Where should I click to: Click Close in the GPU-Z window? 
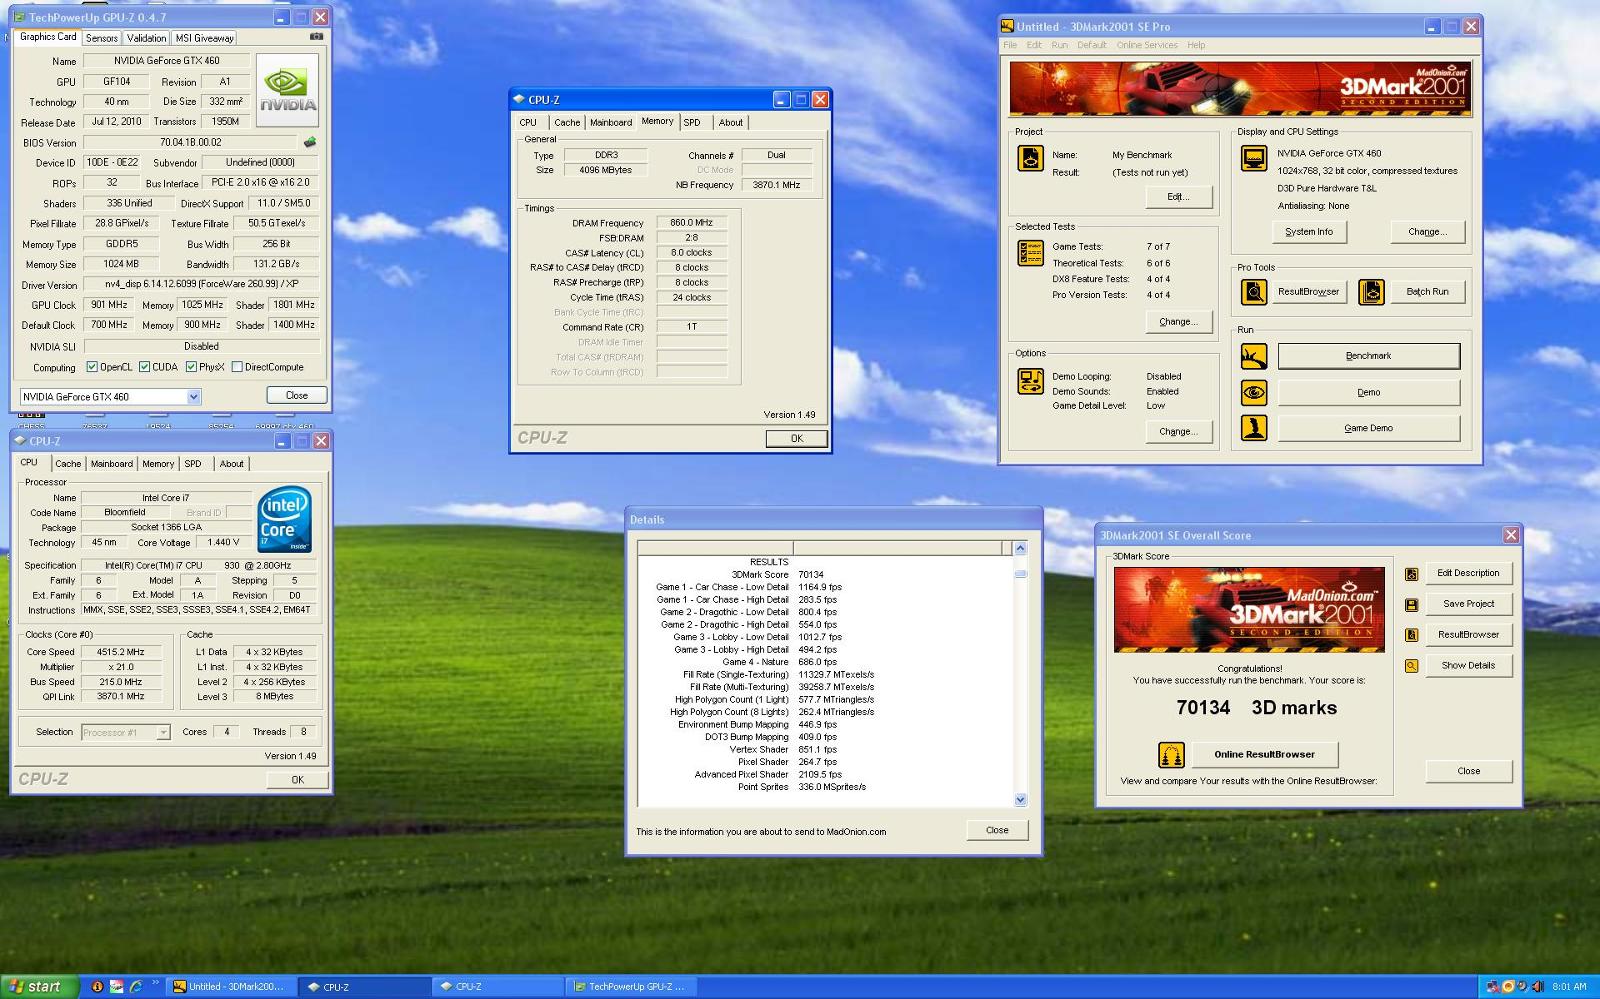pyautogui.click(x=297, y=395)
